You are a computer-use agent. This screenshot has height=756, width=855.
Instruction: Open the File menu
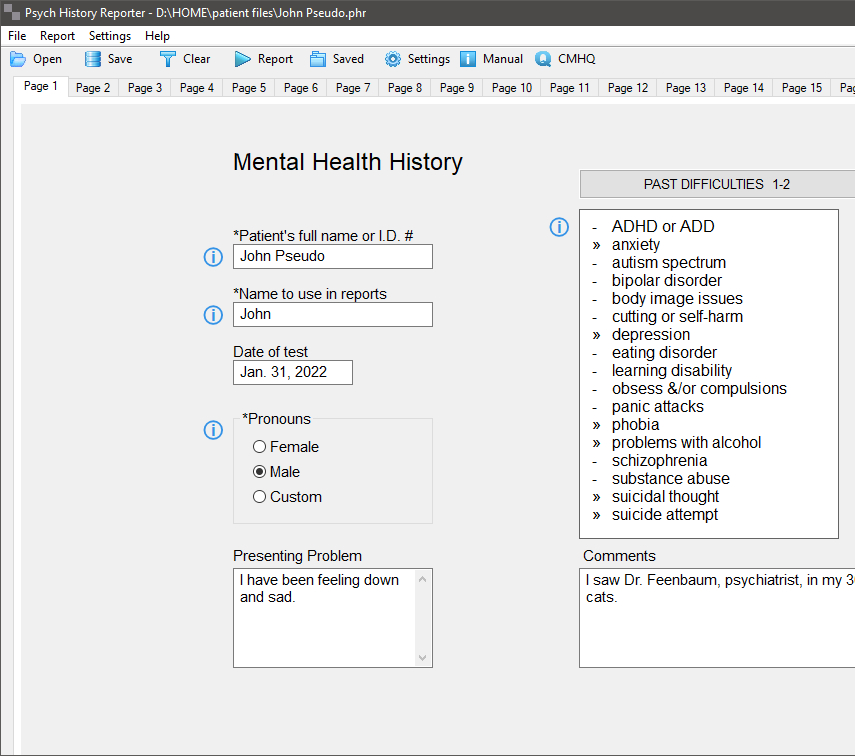pos(17,36)
